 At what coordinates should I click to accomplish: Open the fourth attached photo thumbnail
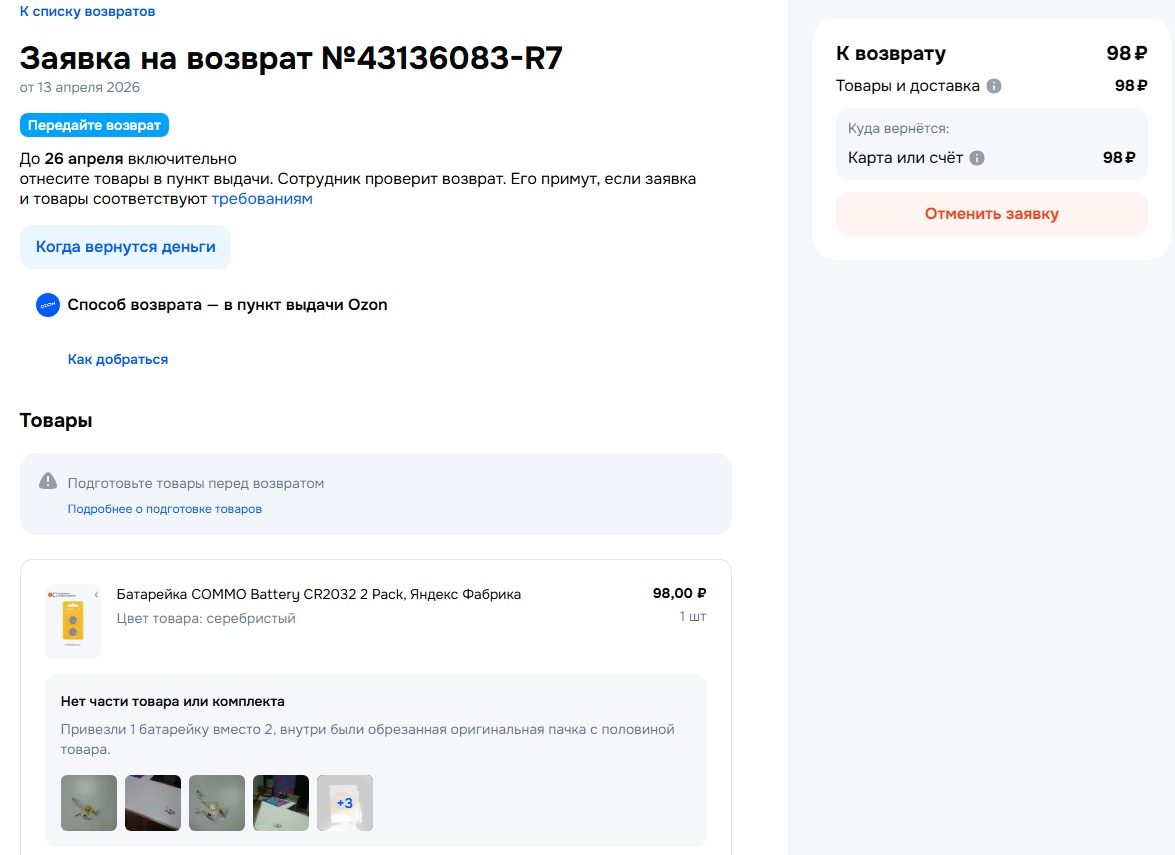coord(281,803)
